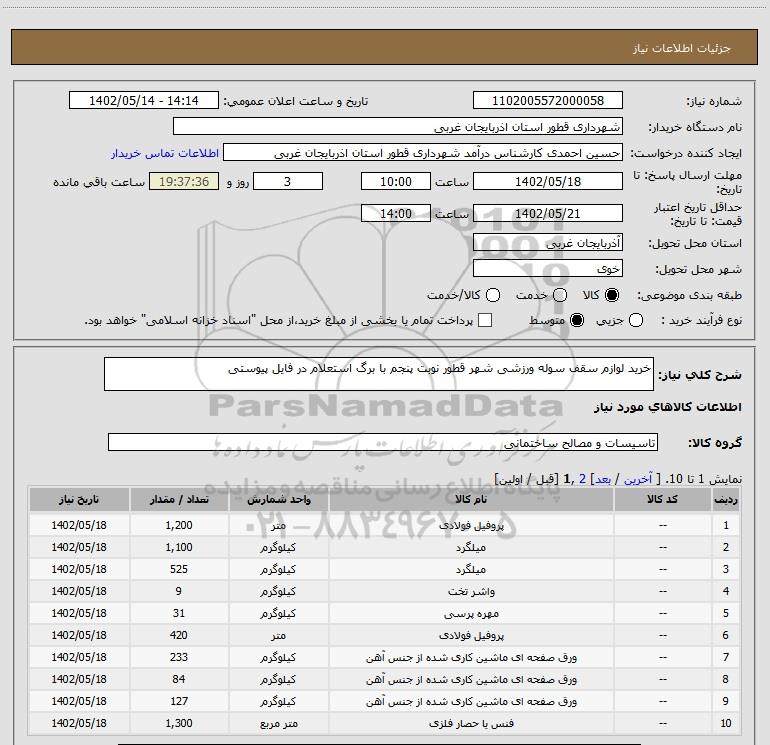
Task: Select the فنس یا حصار فلزی item
Action: 471,723
